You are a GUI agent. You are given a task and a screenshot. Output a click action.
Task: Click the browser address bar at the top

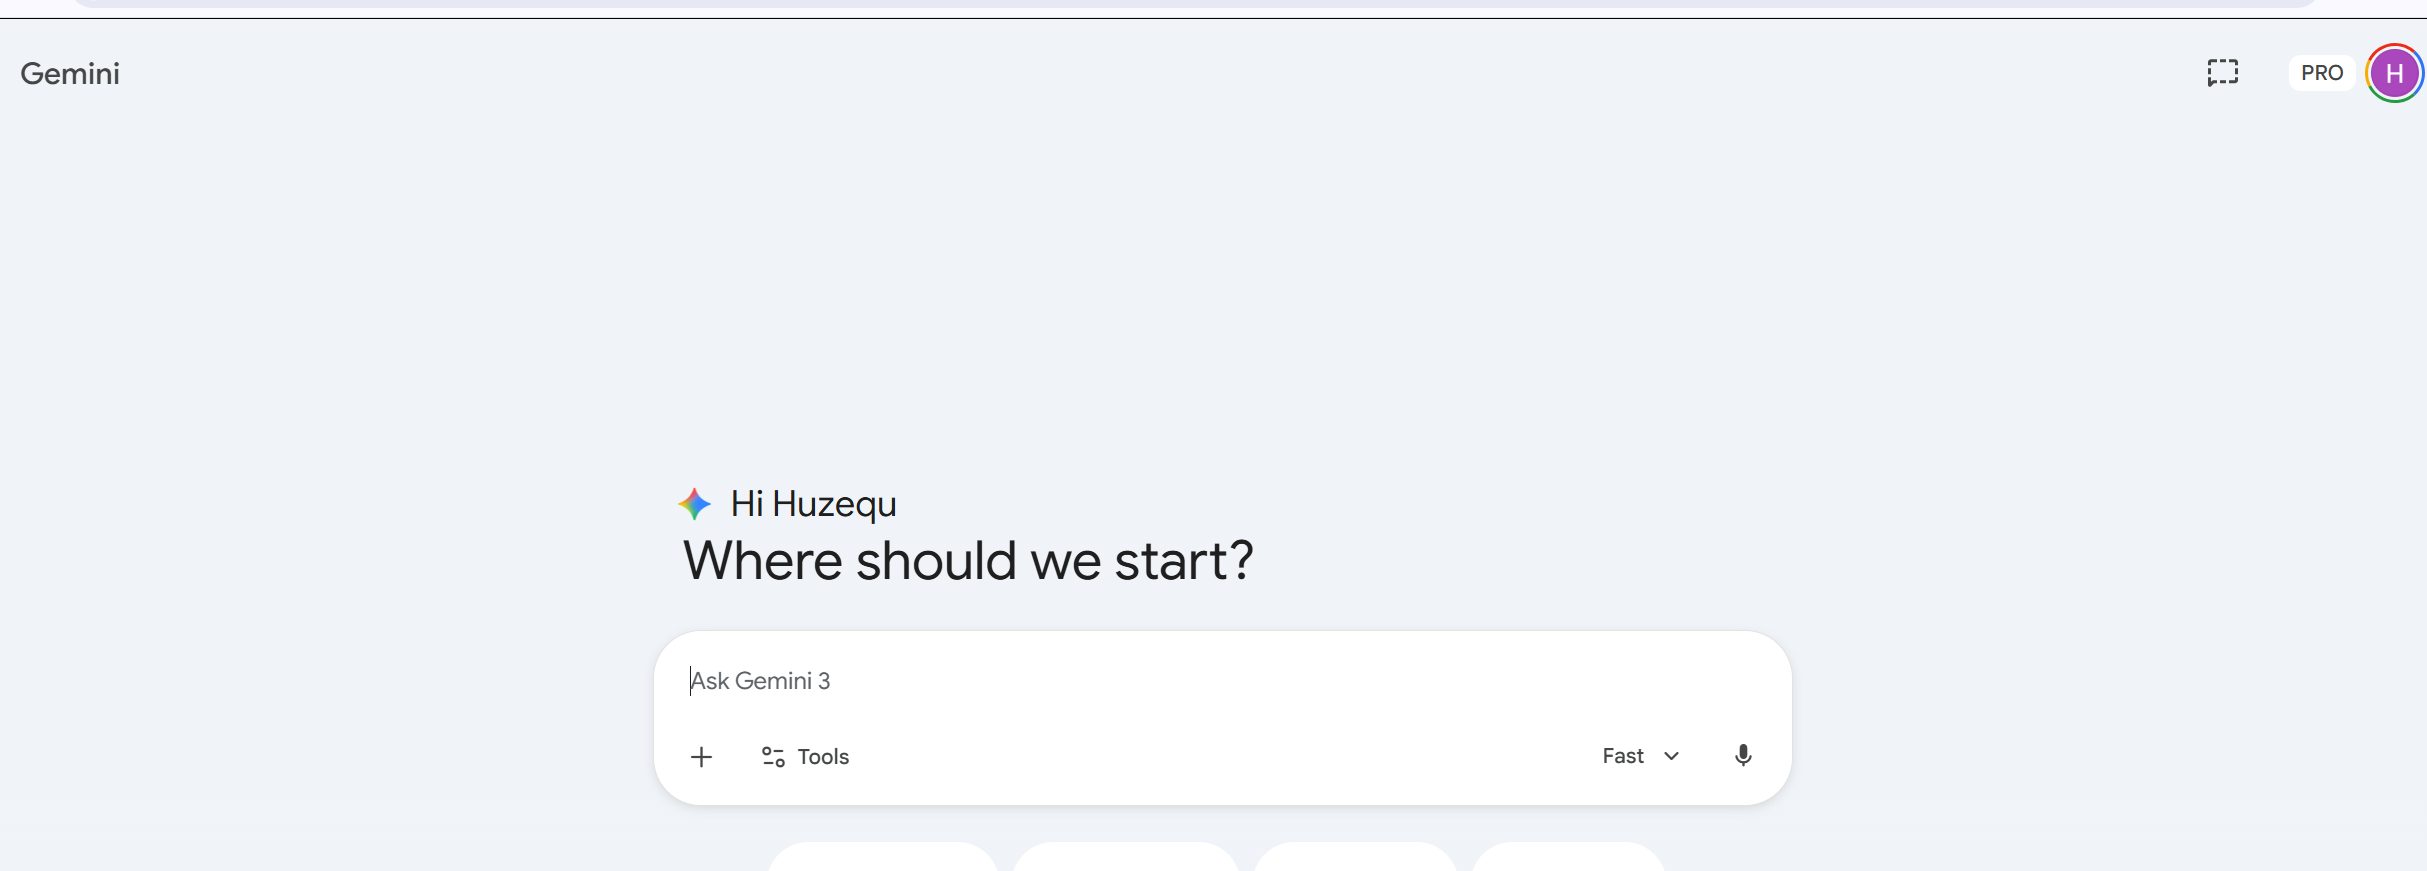(1195, 3)
